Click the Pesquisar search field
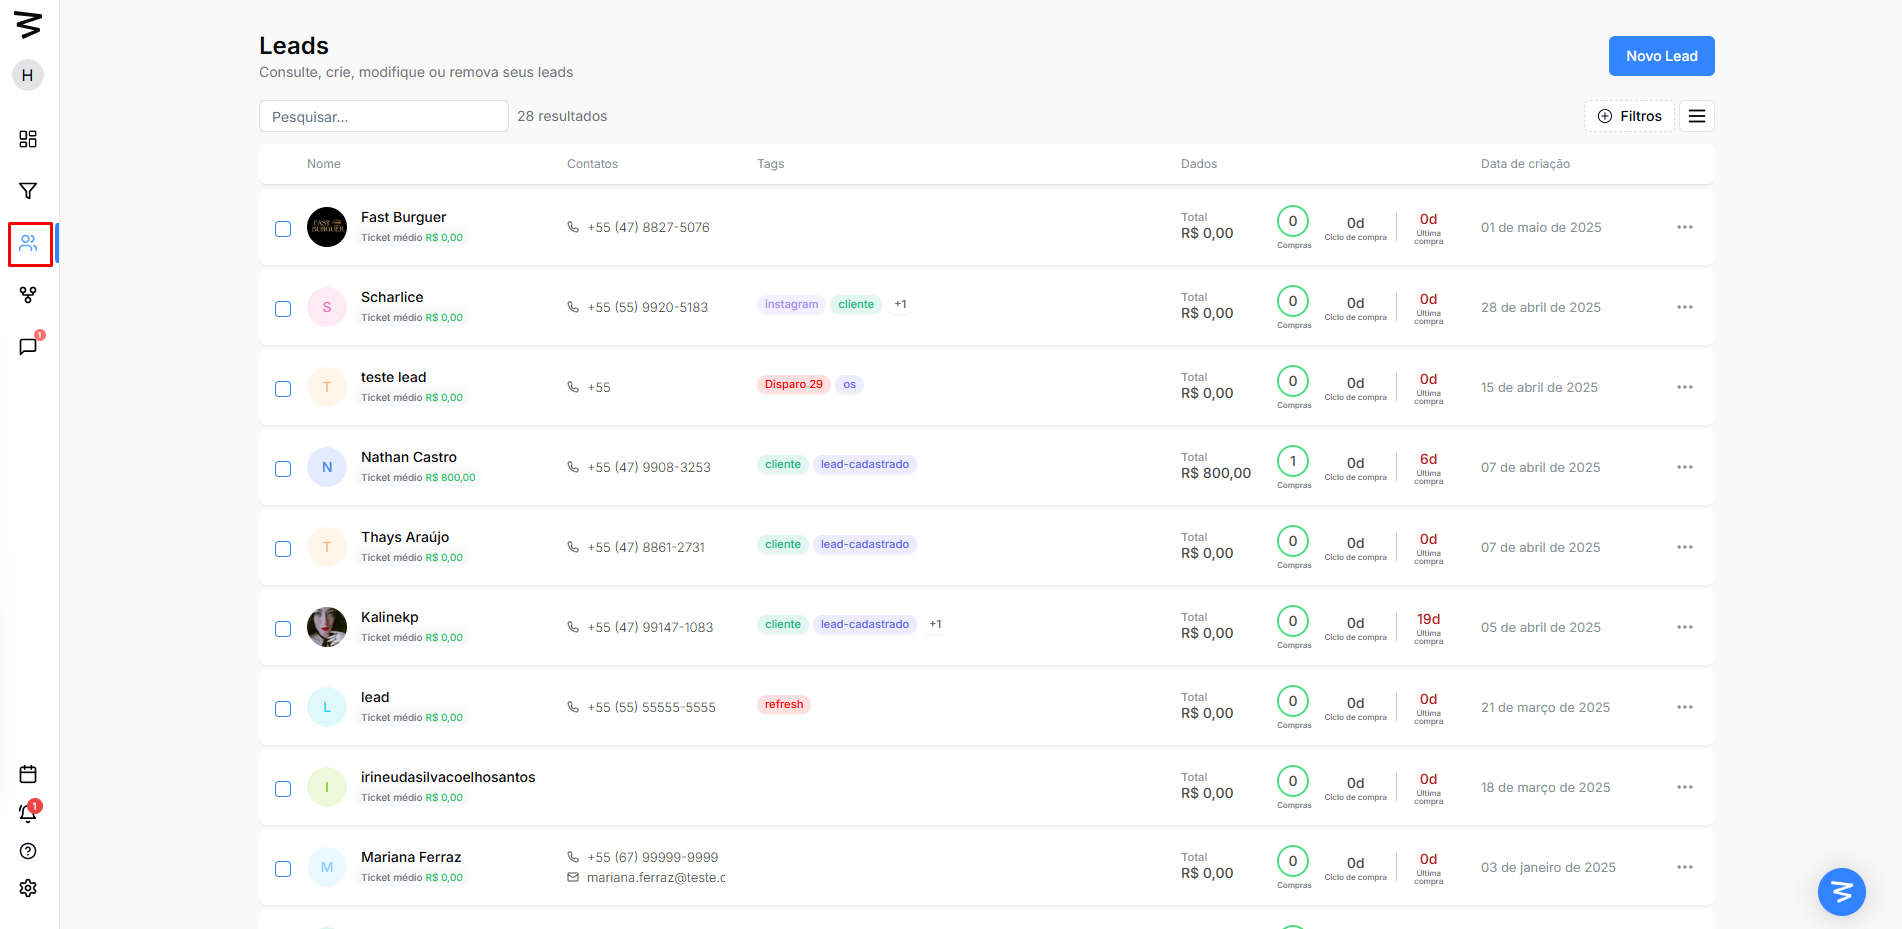 click(x=384, y=116)
